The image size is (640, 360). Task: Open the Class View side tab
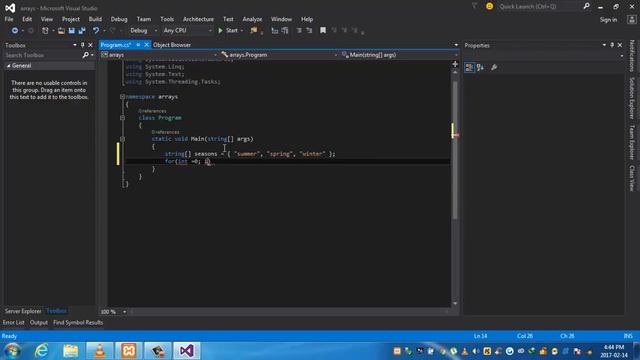tap(632, 178)
